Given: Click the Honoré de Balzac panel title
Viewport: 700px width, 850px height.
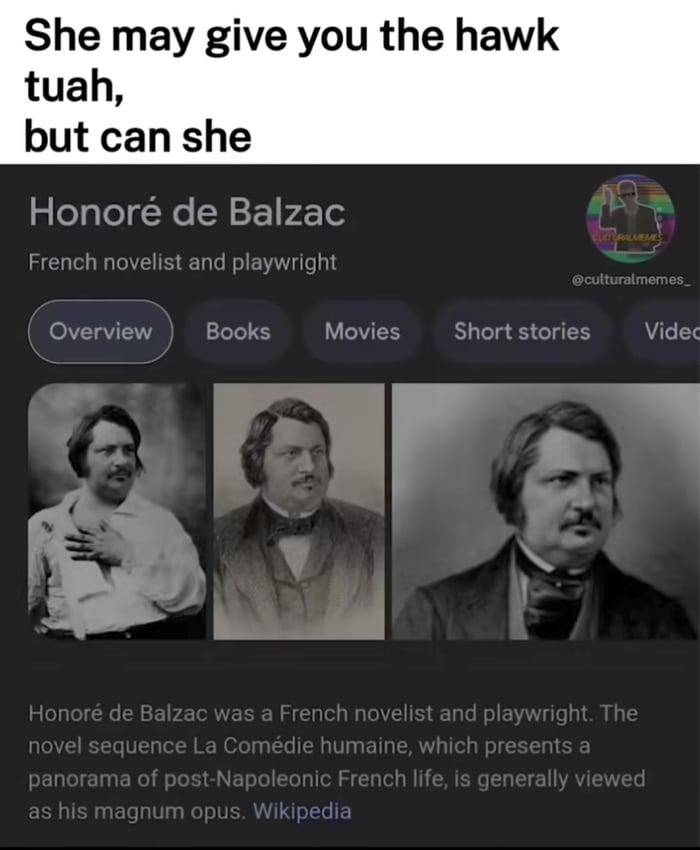Looking at the screenshot, I should tap(187, 211).
